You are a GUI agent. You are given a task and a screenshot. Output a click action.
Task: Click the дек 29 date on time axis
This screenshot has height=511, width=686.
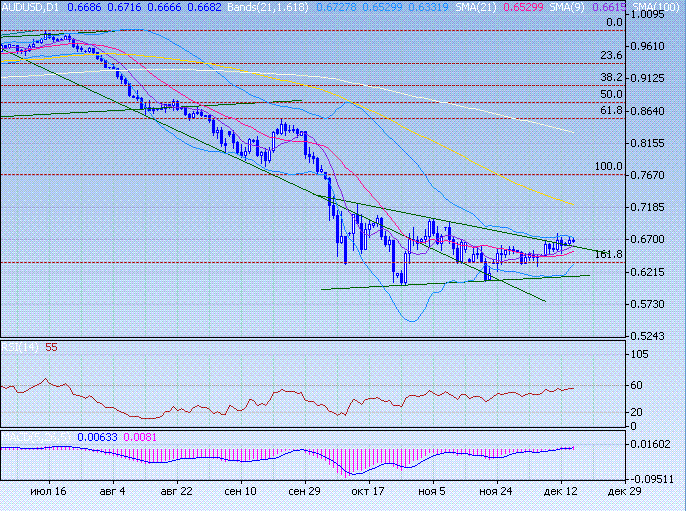click(x=618, y=492)
